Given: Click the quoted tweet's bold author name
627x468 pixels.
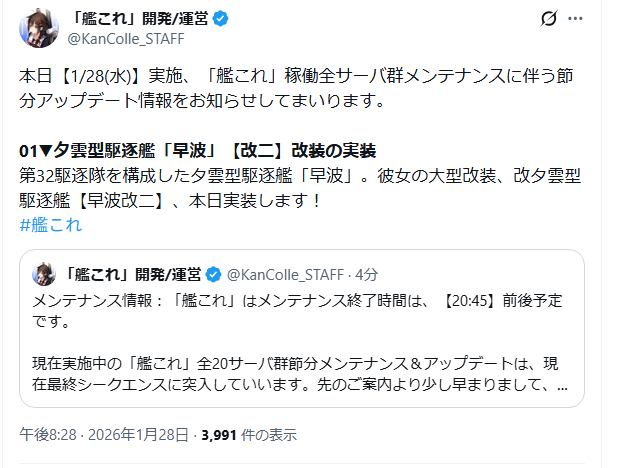Looking at the screenshot, I should point(132,274).
